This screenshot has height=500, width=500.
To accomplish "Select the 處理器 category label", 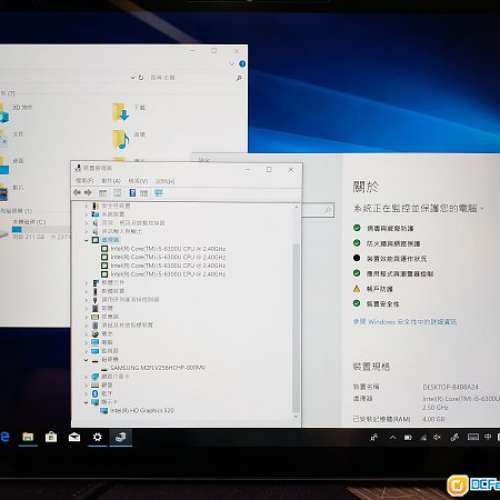I will (110, 240).
